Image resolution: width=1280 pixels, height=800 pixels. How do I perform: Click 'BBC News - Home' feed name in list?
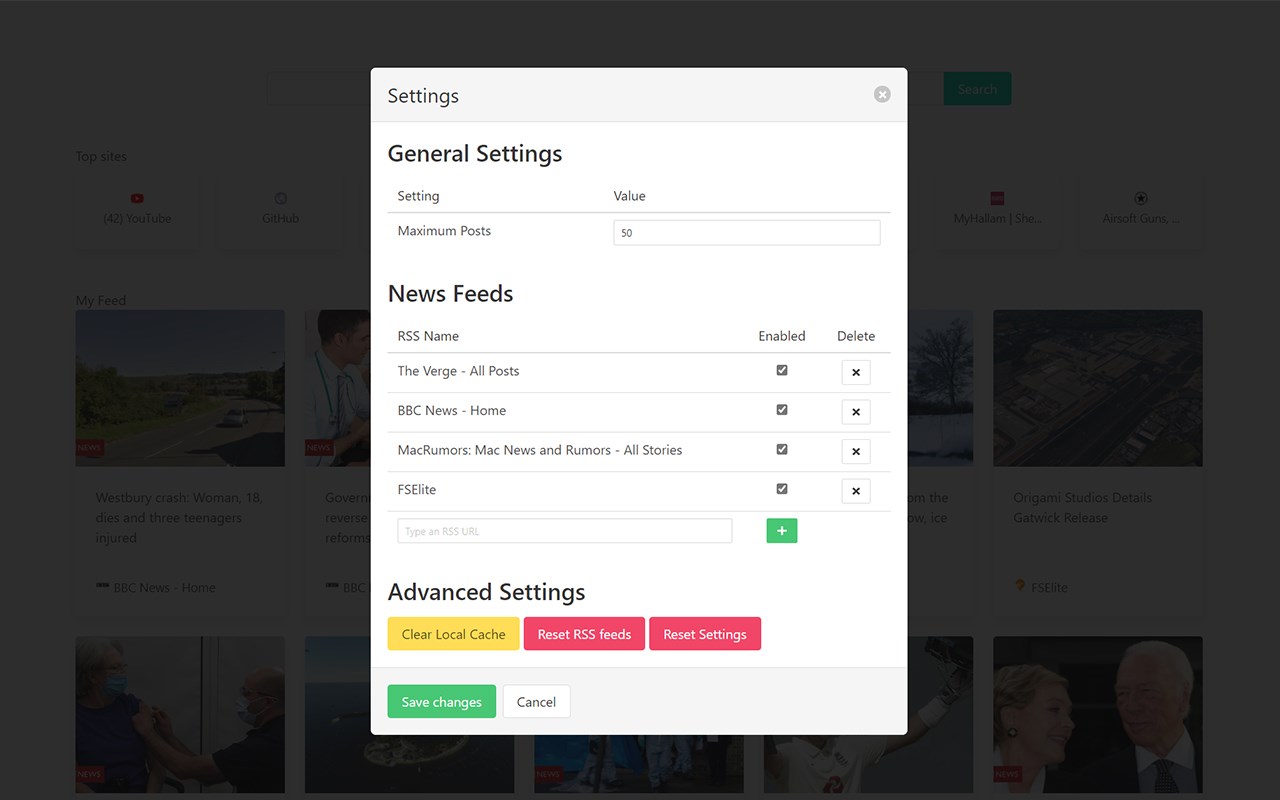452,411
